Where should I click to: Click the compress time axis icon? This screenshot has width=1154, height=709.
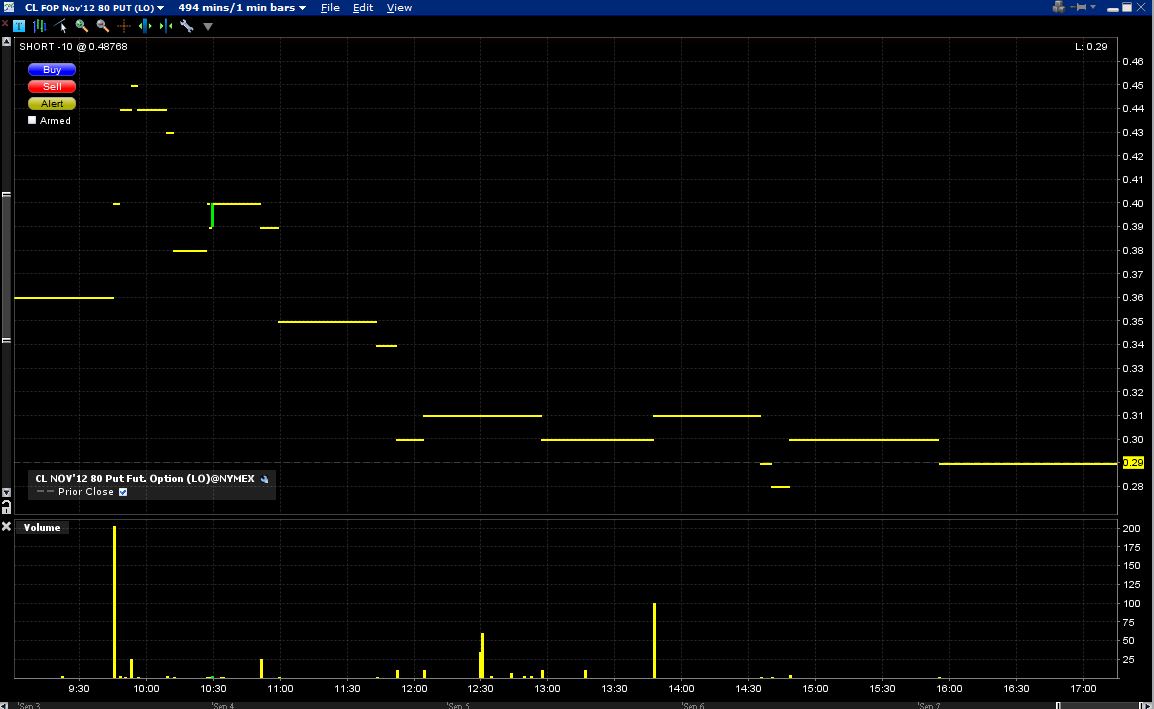click(x=166, y=26)
